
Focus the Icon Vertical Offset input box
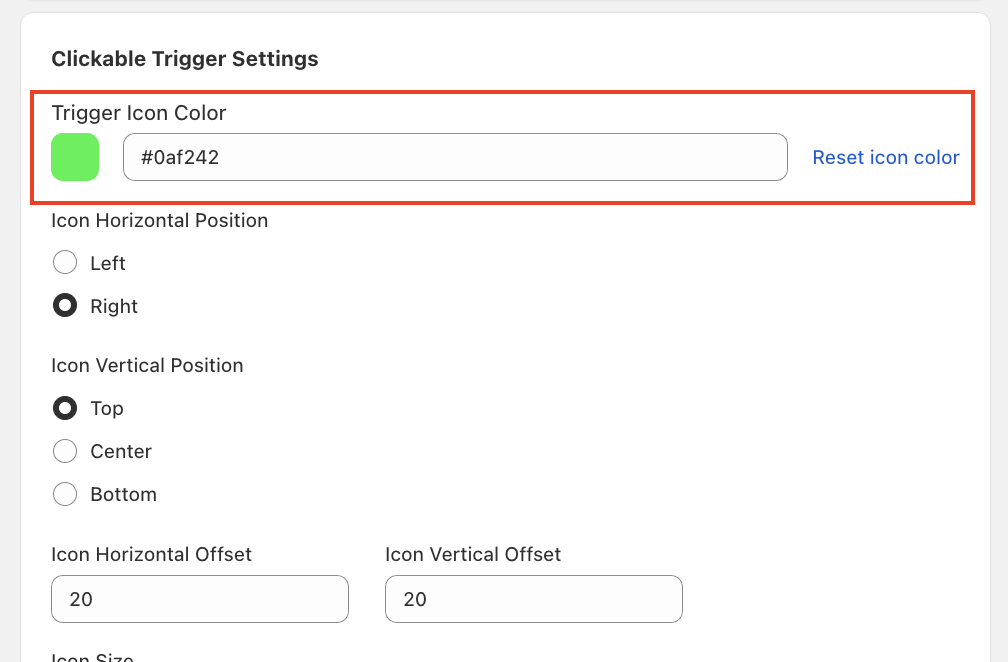click(534, 599)
